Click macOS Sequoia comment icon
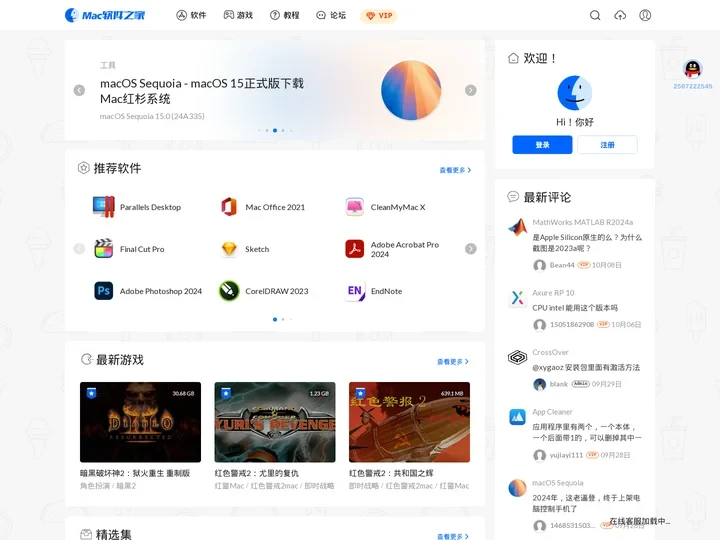 click(518, 488)
